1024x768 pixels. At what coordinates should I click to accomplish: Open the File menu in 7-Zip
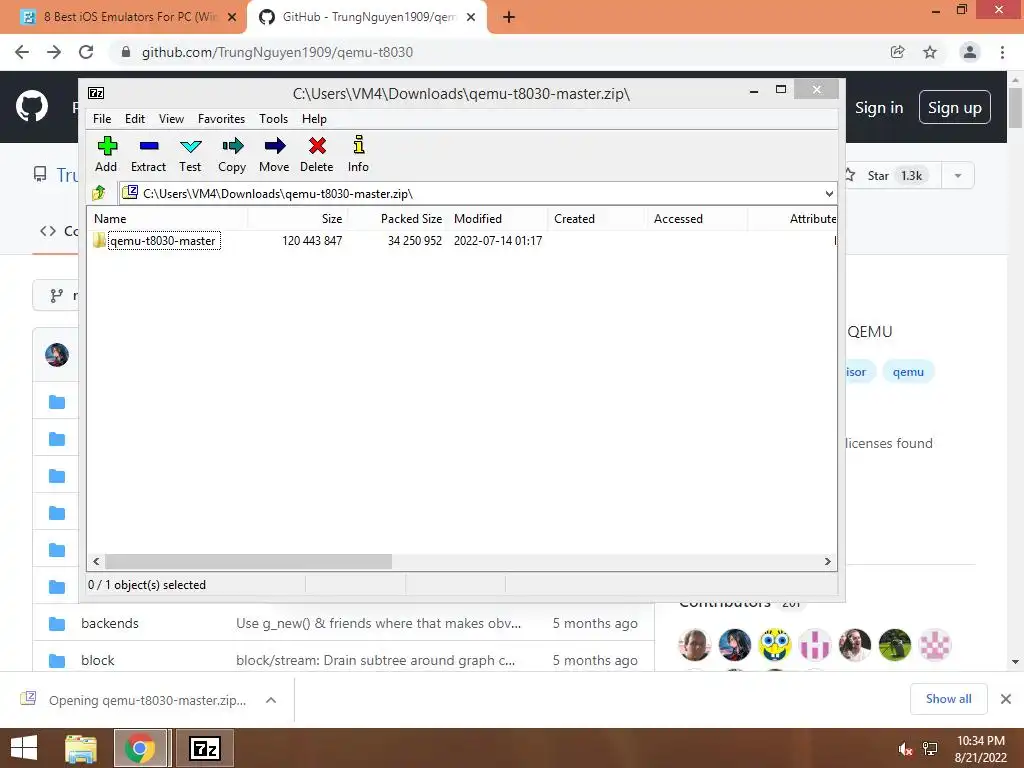(x=102, y=119)
